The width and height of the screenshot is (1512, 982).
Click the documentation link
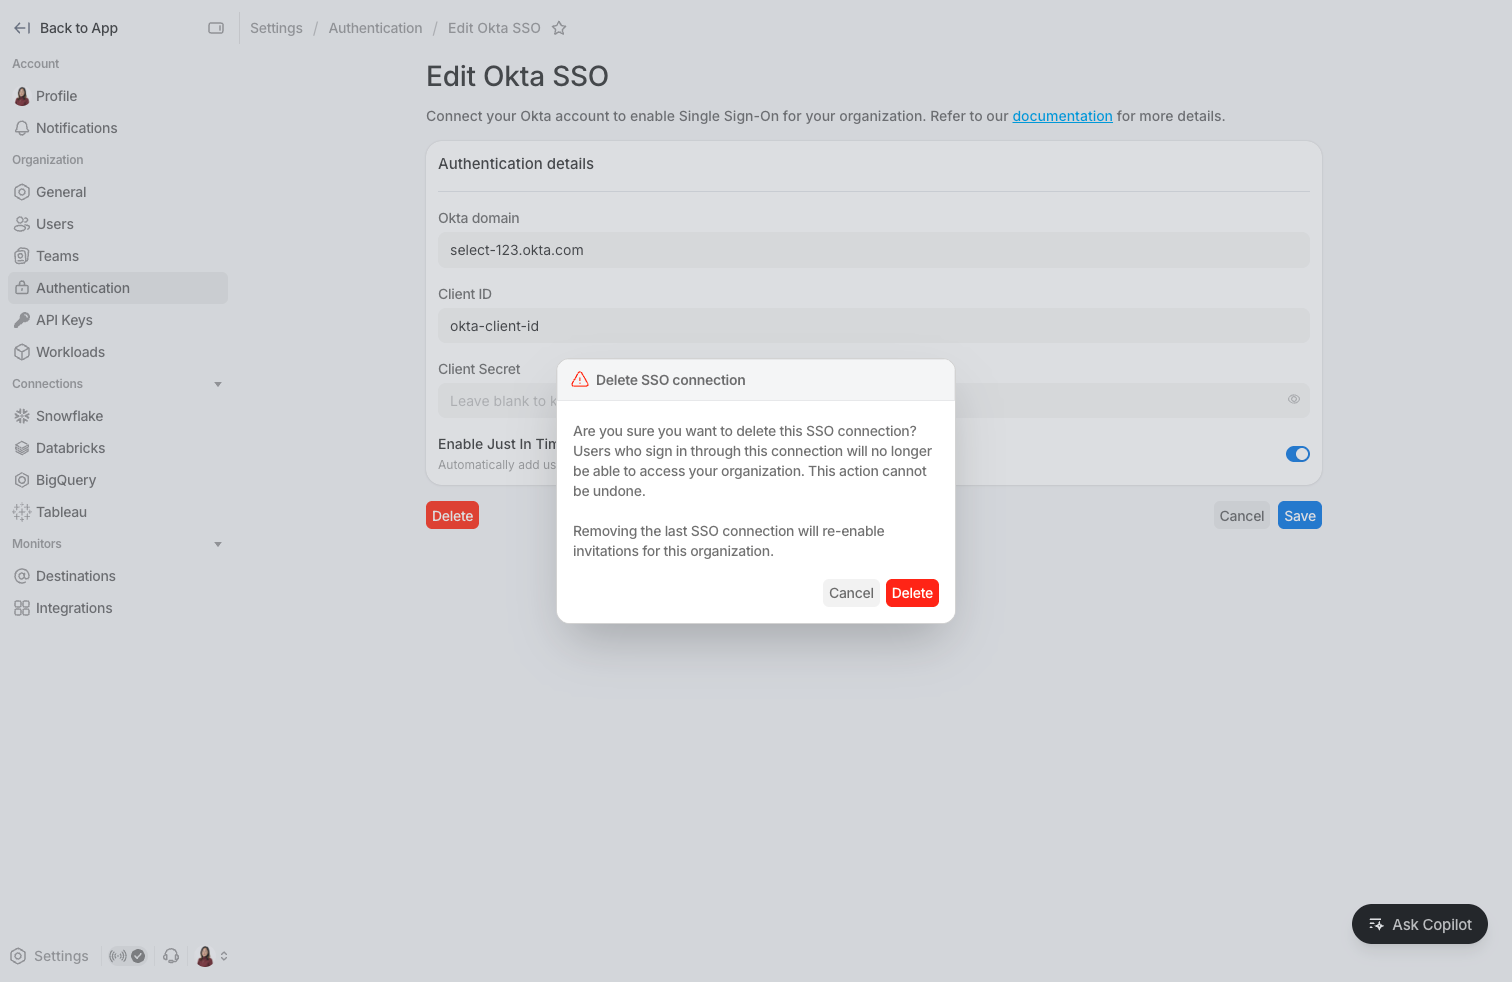[1062, 116]
